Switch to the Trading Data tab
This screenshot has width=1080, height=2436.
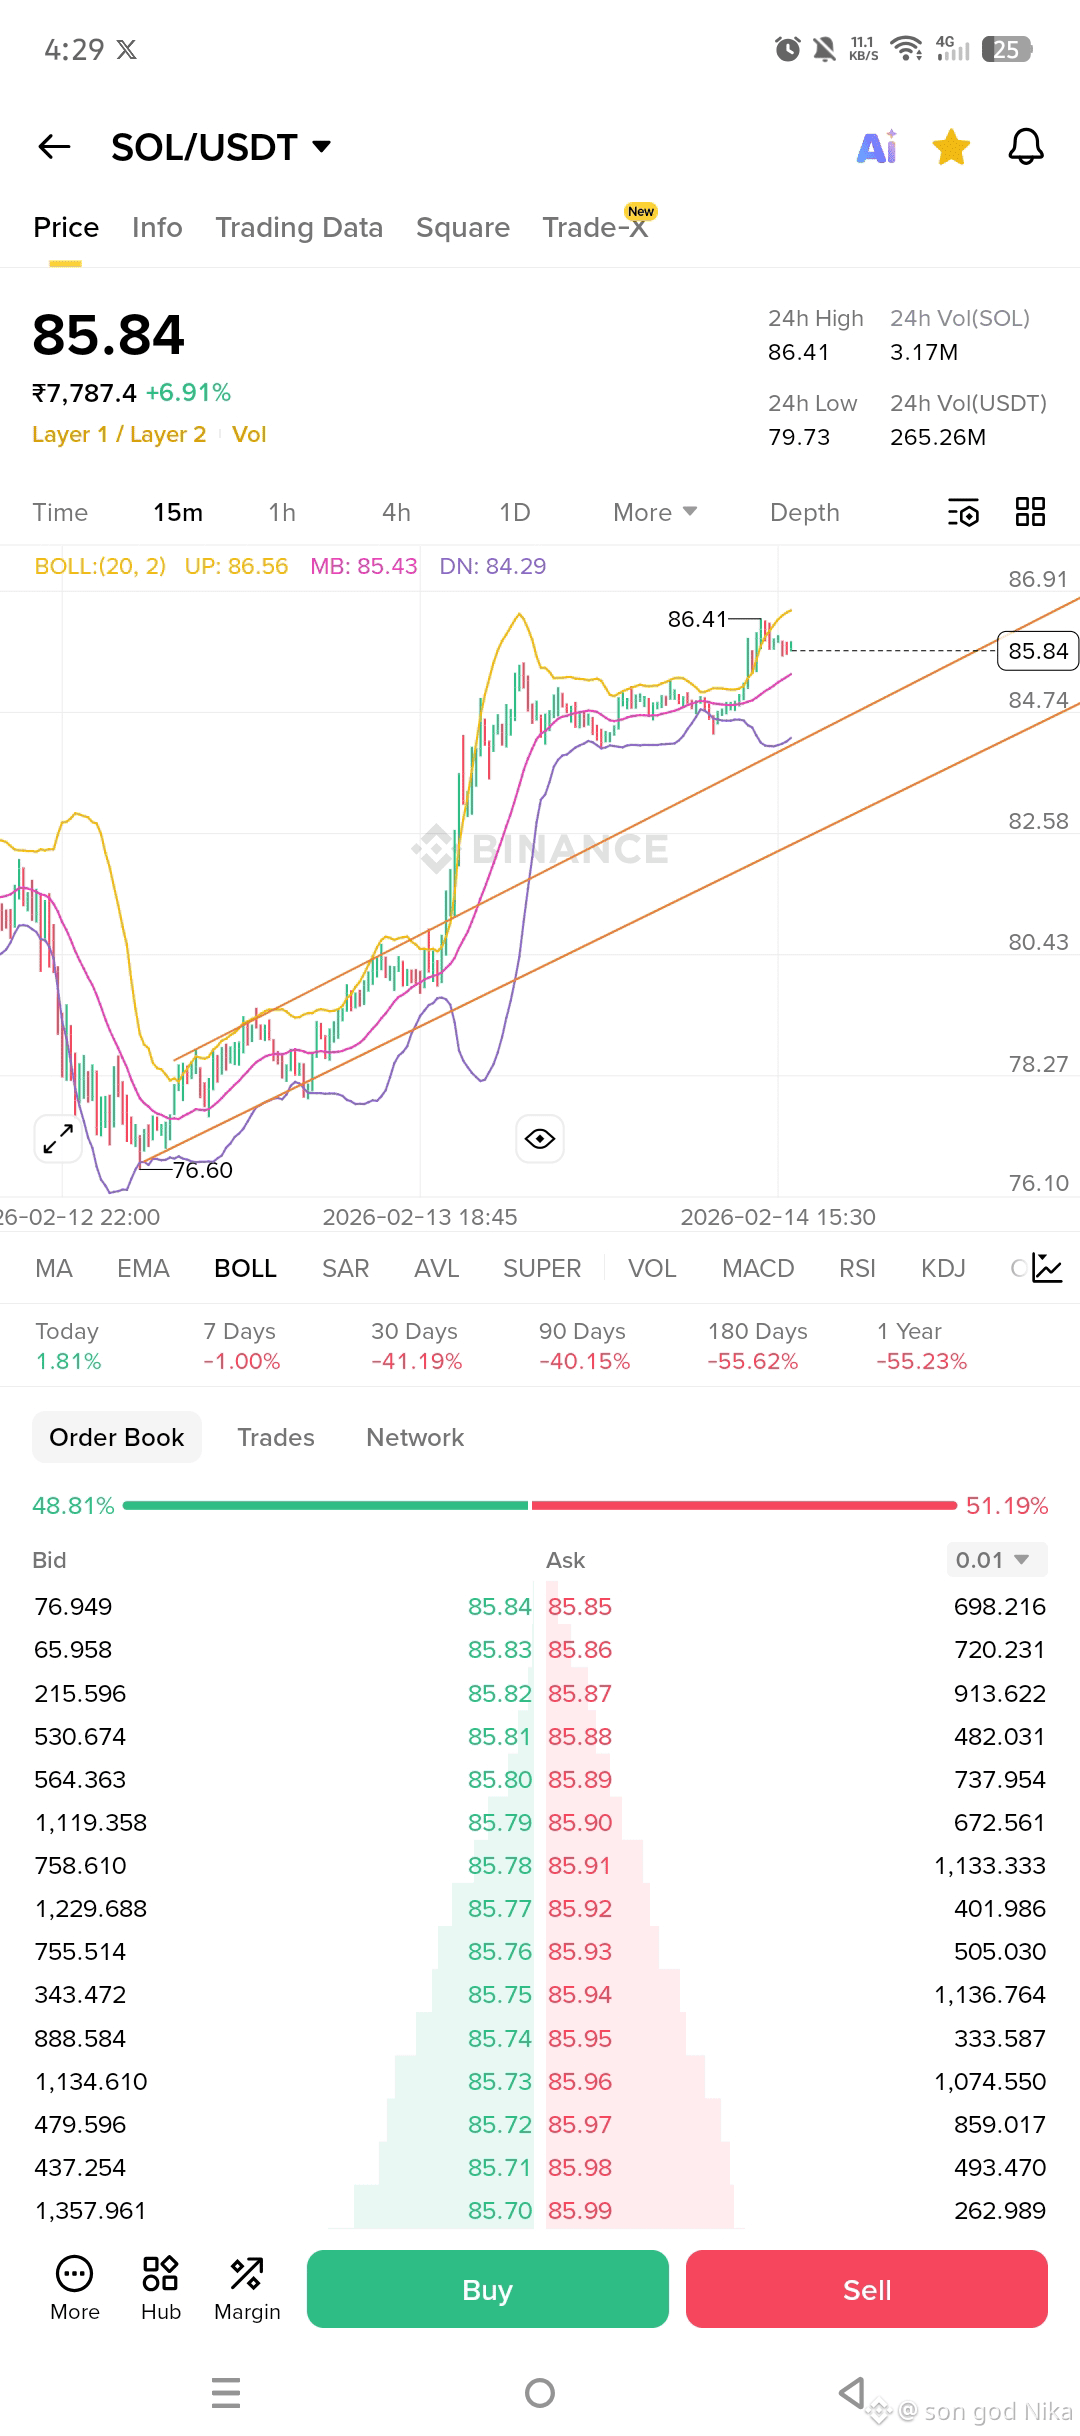tap(299, 228)
